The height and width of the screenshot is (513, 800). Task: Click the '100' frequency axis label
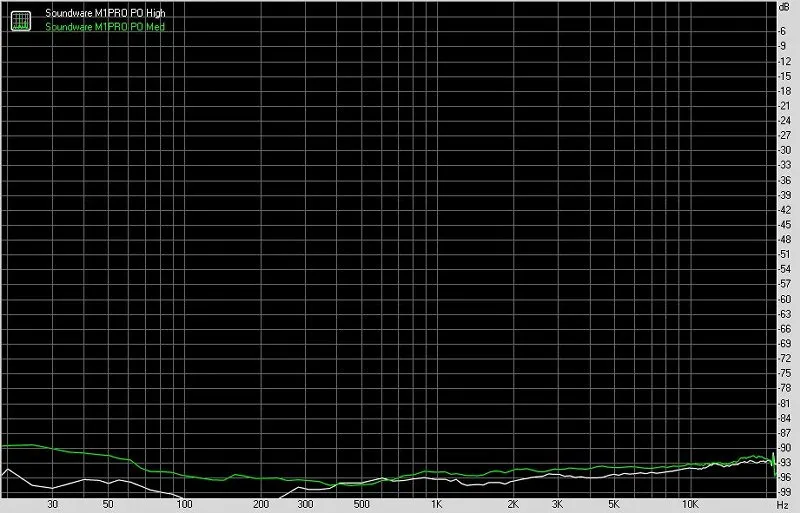click(184, 504)
